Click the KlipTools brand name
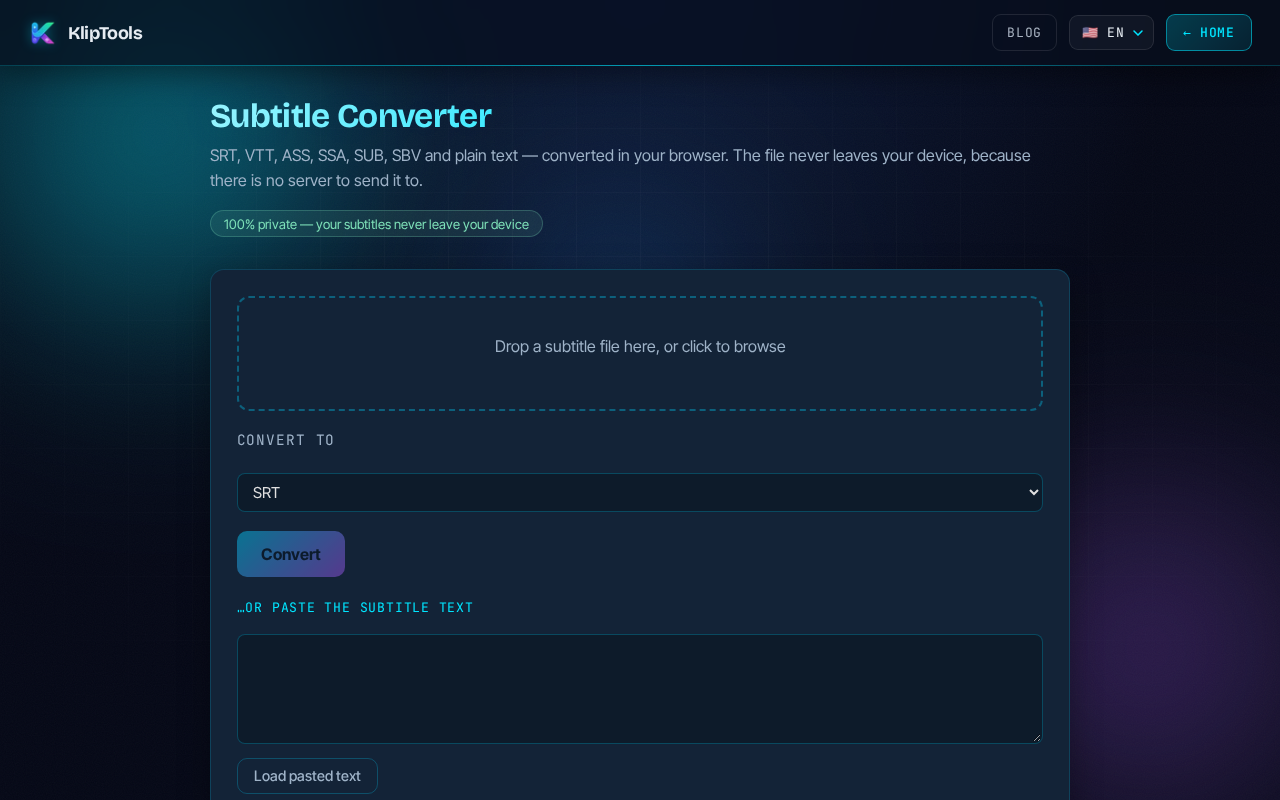Image resolution: width=1280 pixels, height=800 pixels. (x=105, y=33)
